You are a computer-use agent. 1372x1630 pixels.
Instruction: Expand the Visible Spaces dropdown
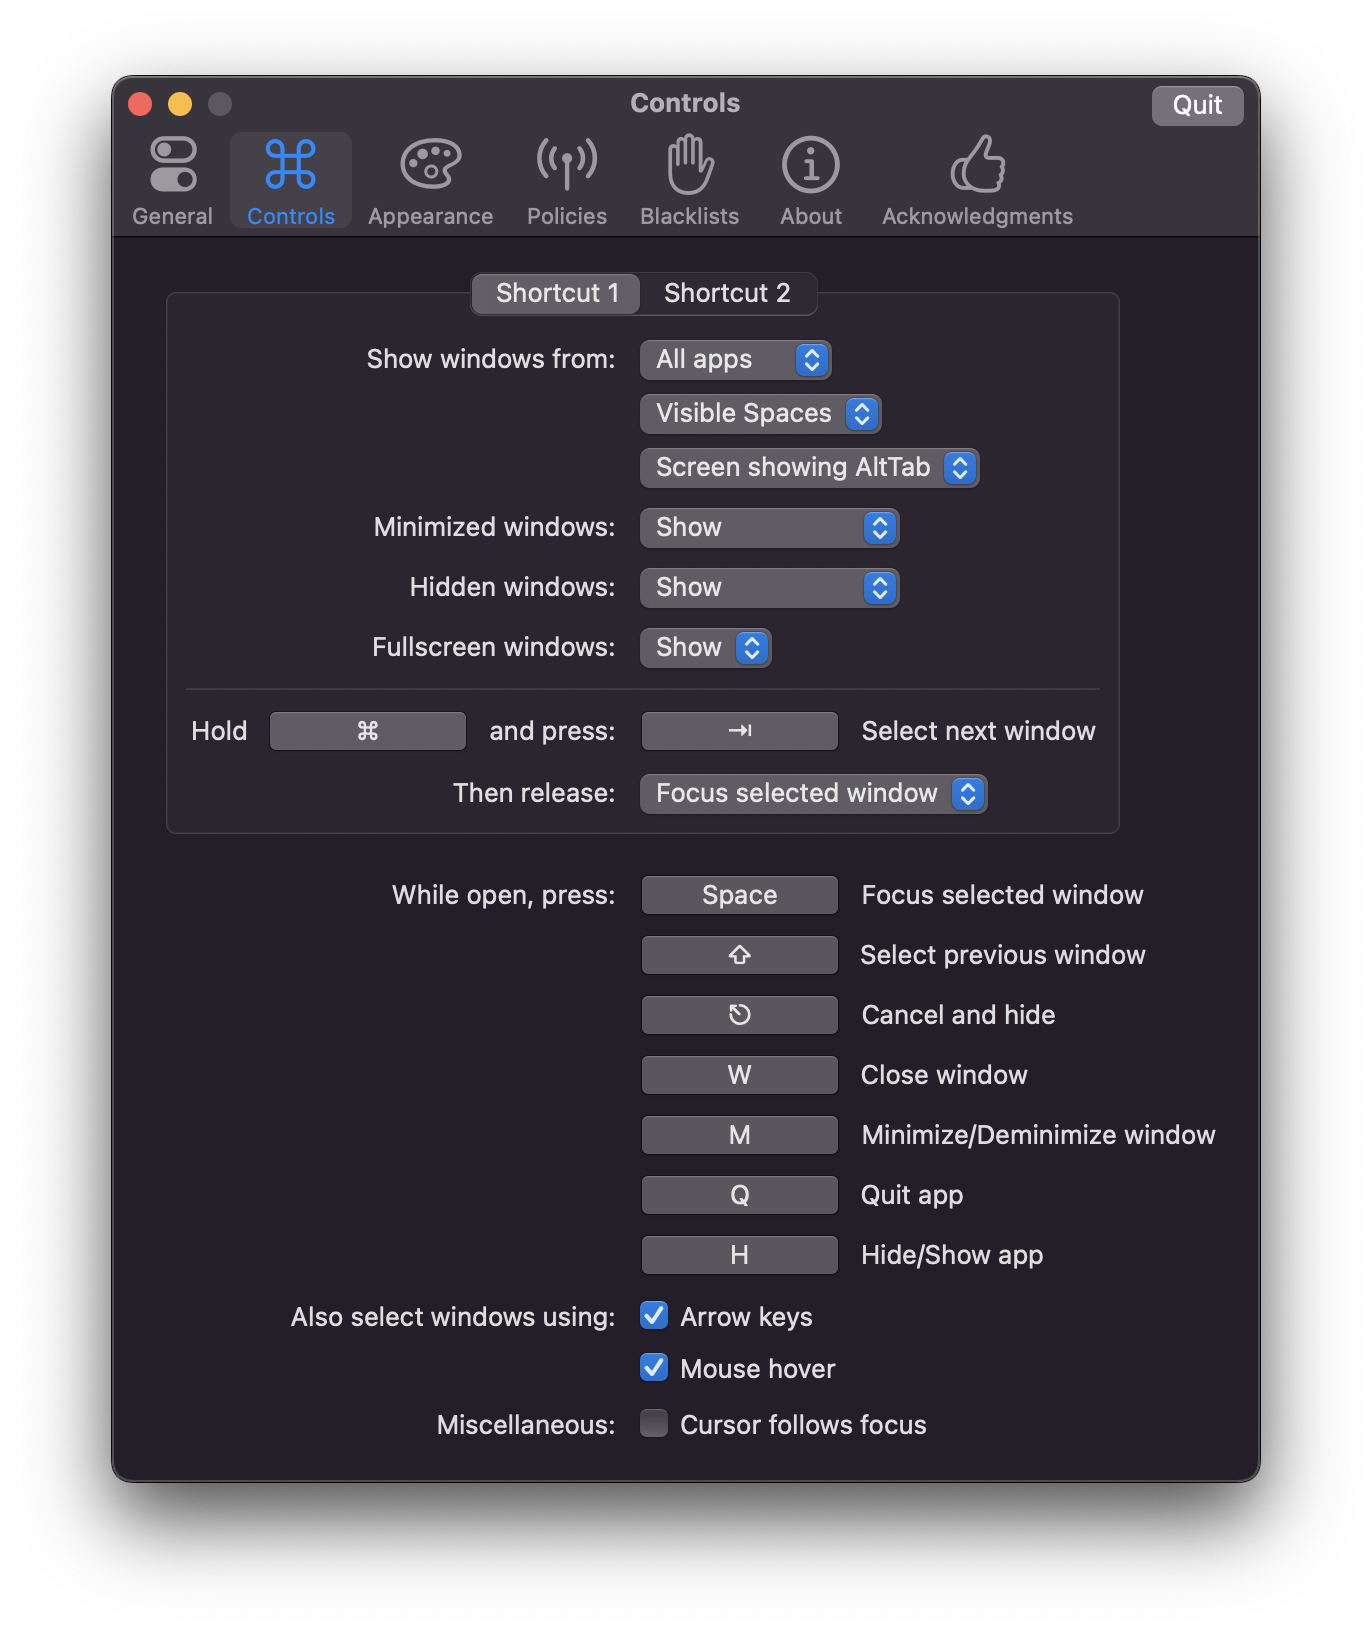(760, 414)
